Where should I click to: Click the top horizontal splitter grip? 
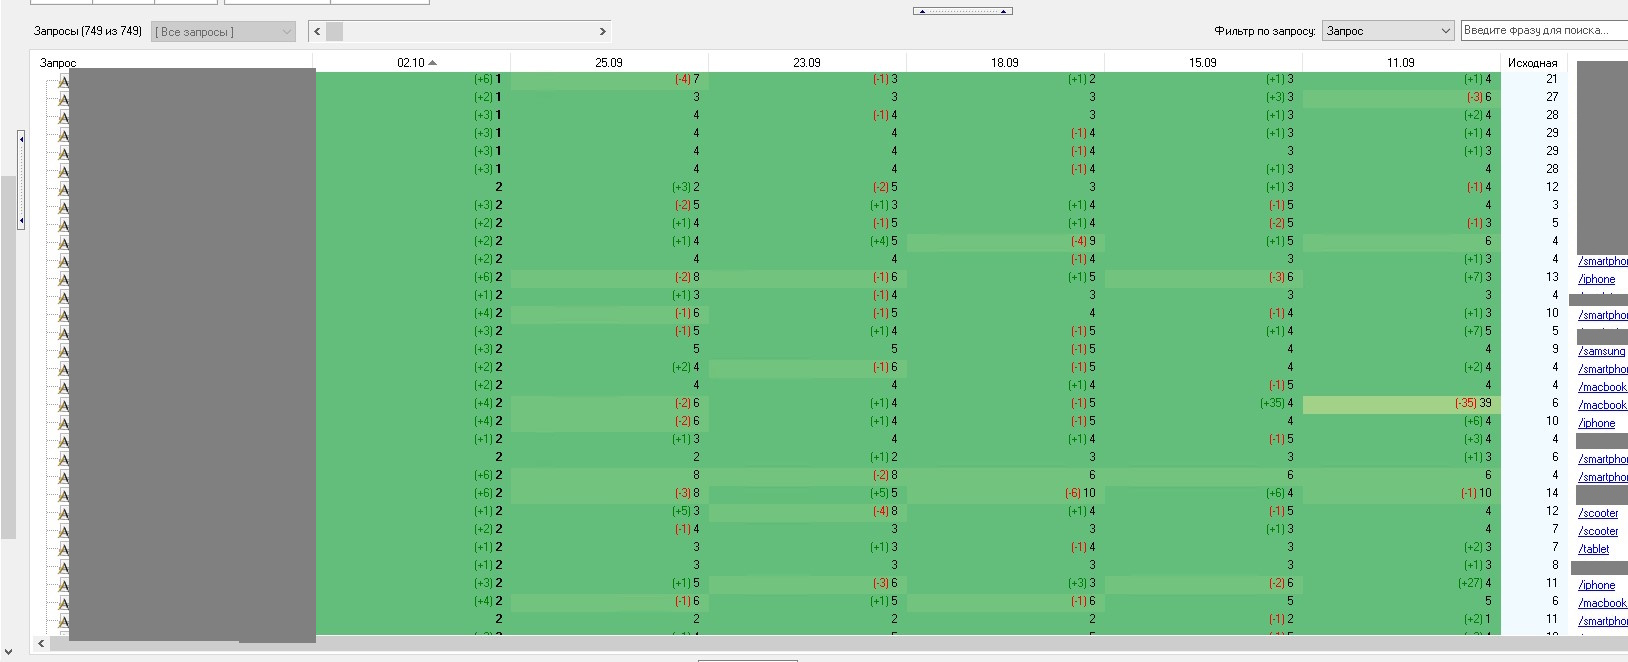click(x=963, y=11)
